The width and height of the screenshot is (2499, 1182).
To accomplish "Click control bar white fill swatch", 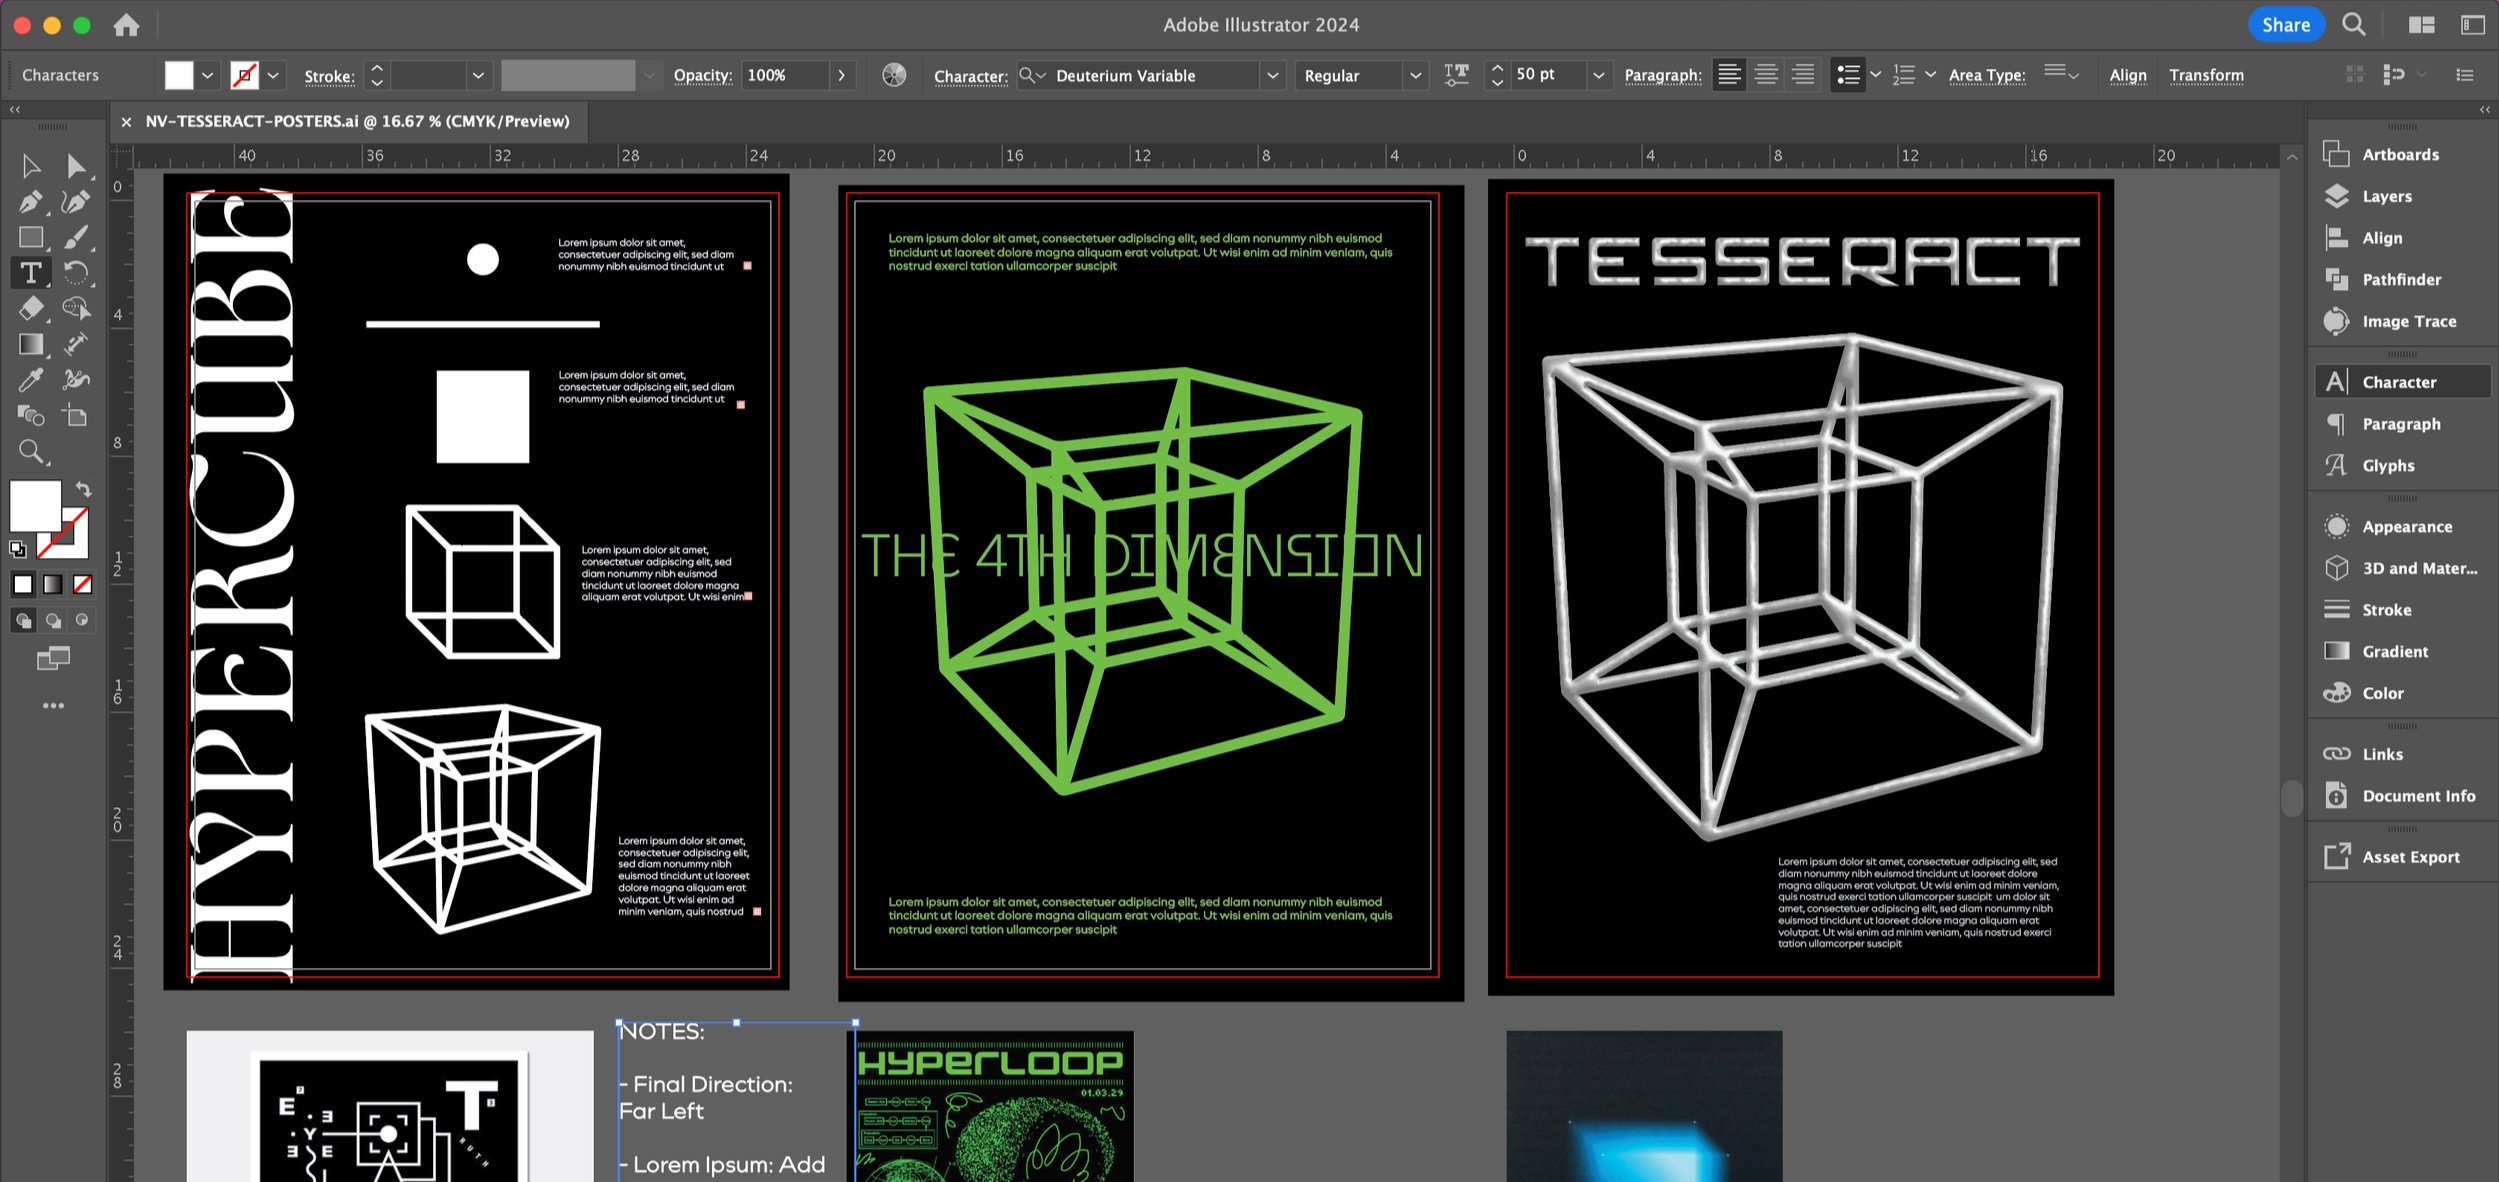I will click(x=179, y=75).
